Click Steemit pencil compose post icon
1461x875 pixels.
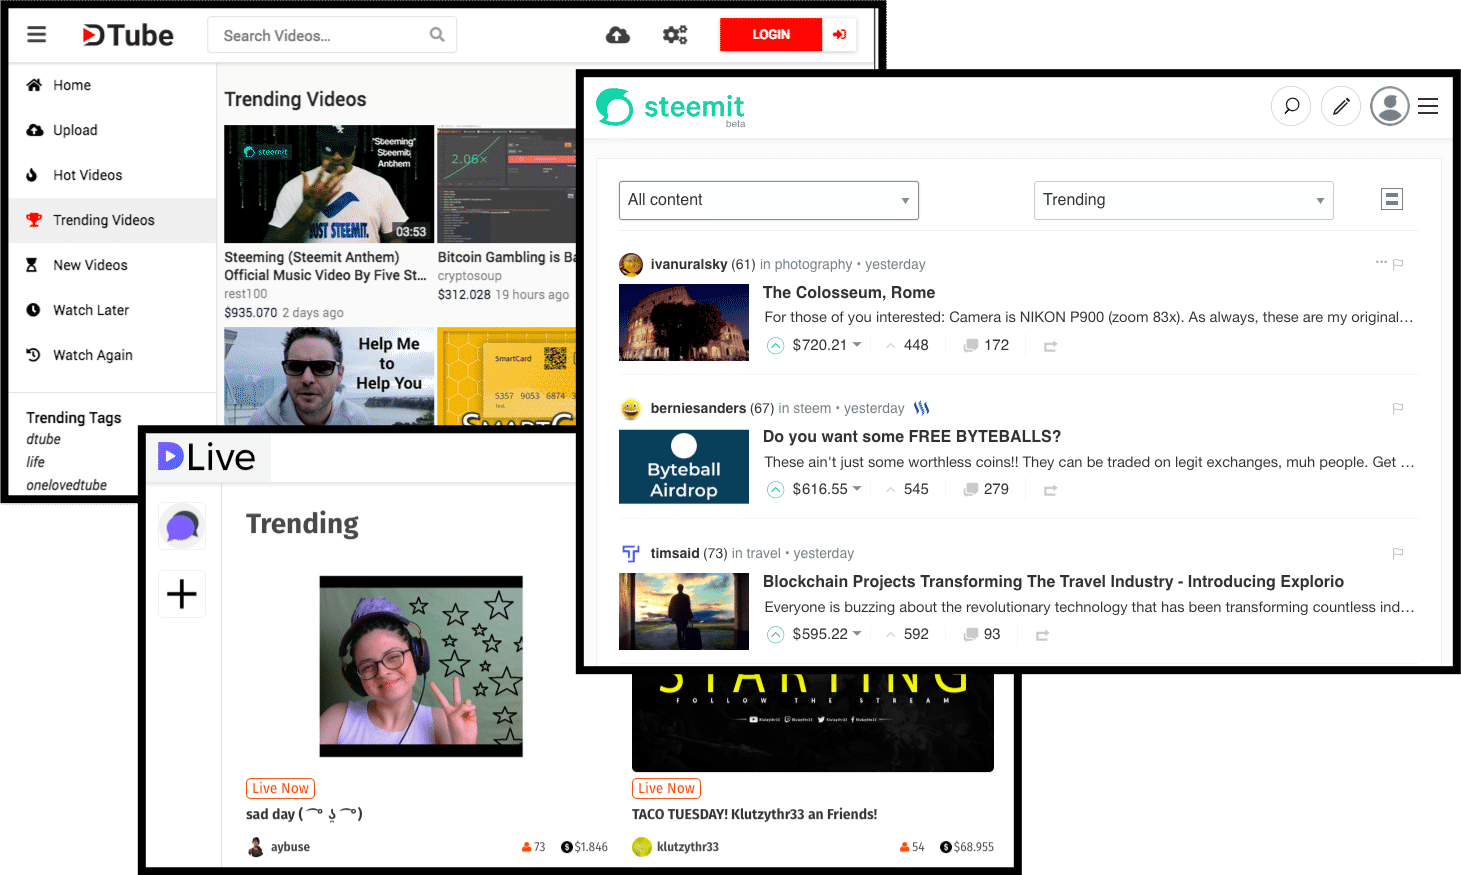(1341, 105)
